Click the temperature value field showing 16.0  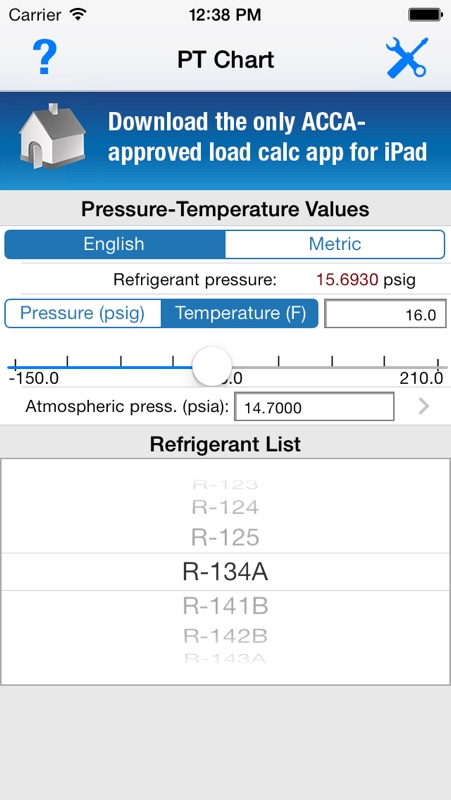385,314
